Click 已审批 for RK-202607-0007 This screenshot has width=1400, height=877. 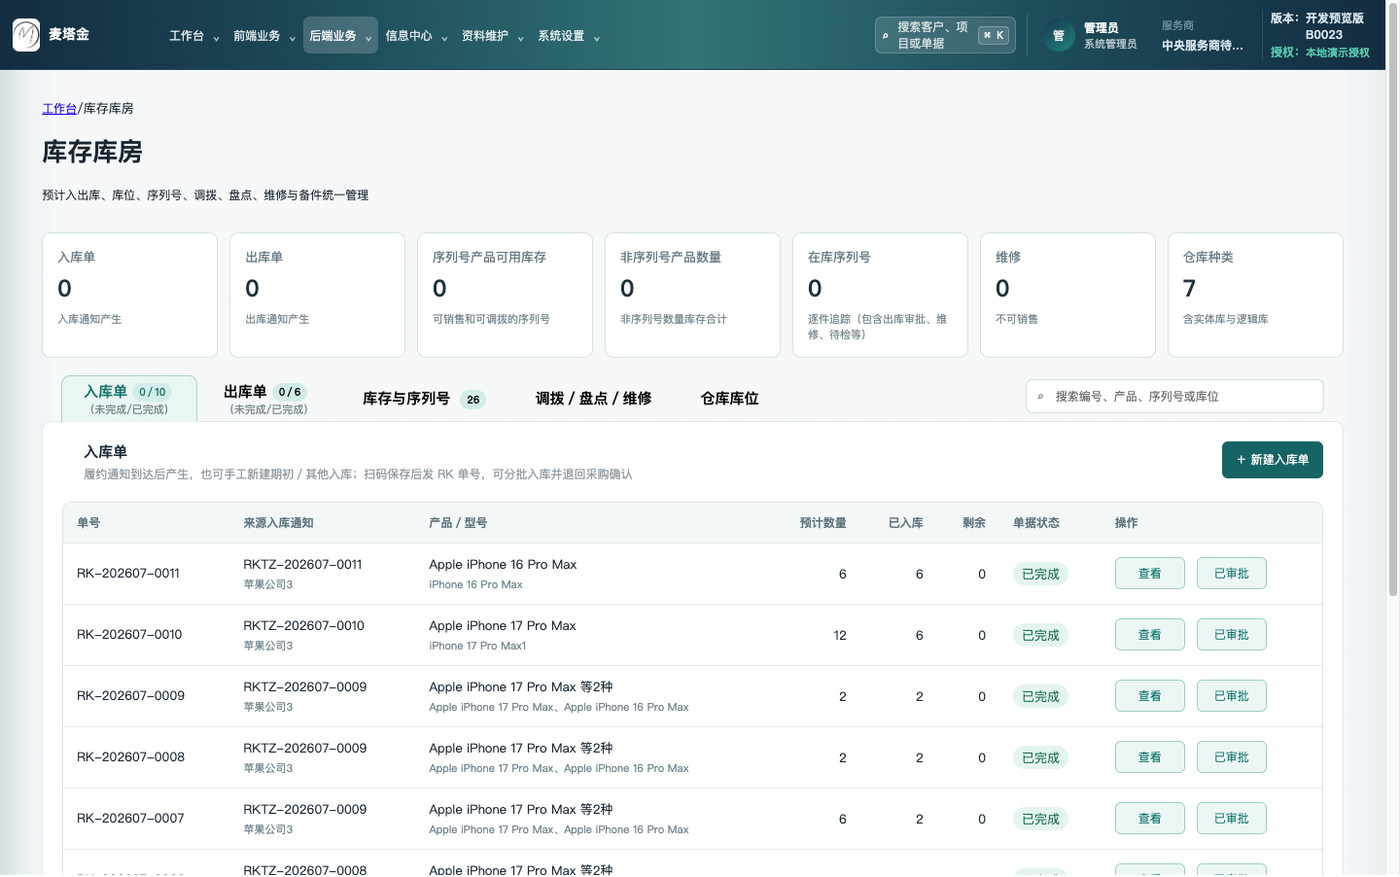pyautogui.click(x=1232, y=819)
